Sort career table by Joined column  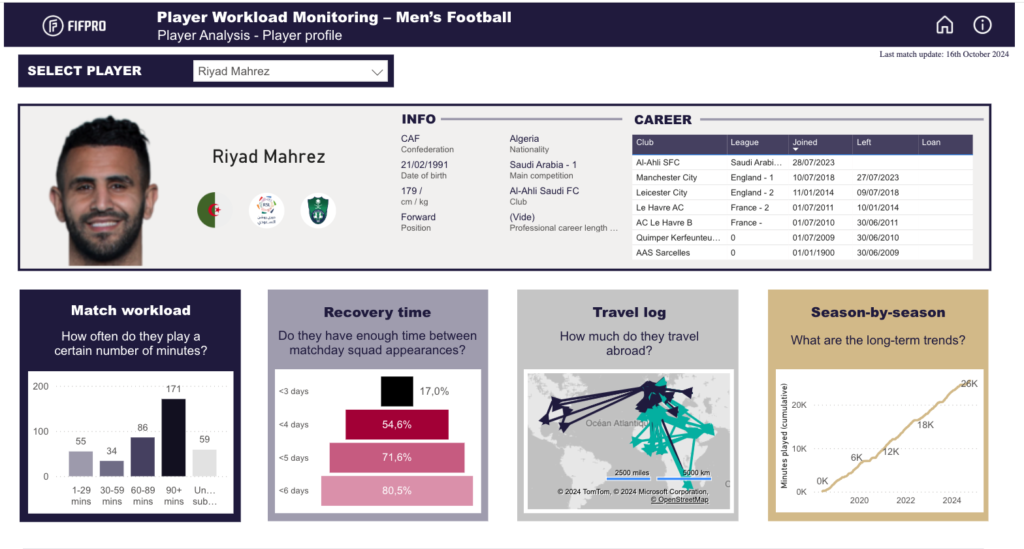tap(804, 143)
